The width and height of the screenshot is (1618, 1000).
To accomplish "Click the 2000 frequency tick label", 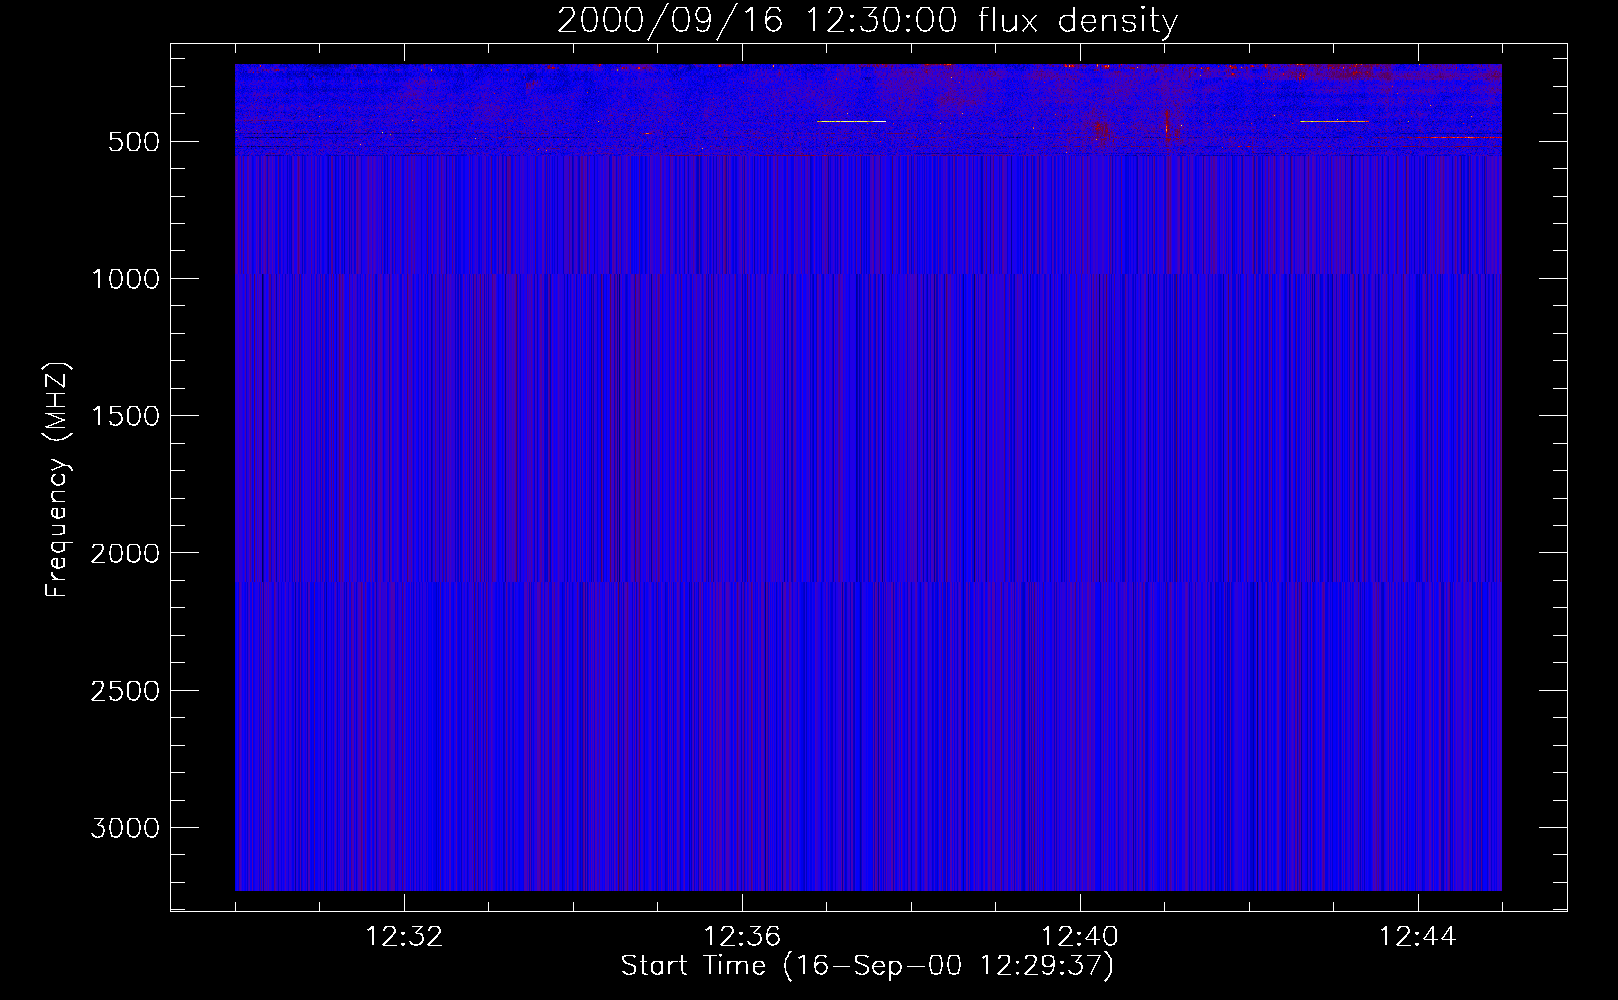I will [x=125, y=553].
